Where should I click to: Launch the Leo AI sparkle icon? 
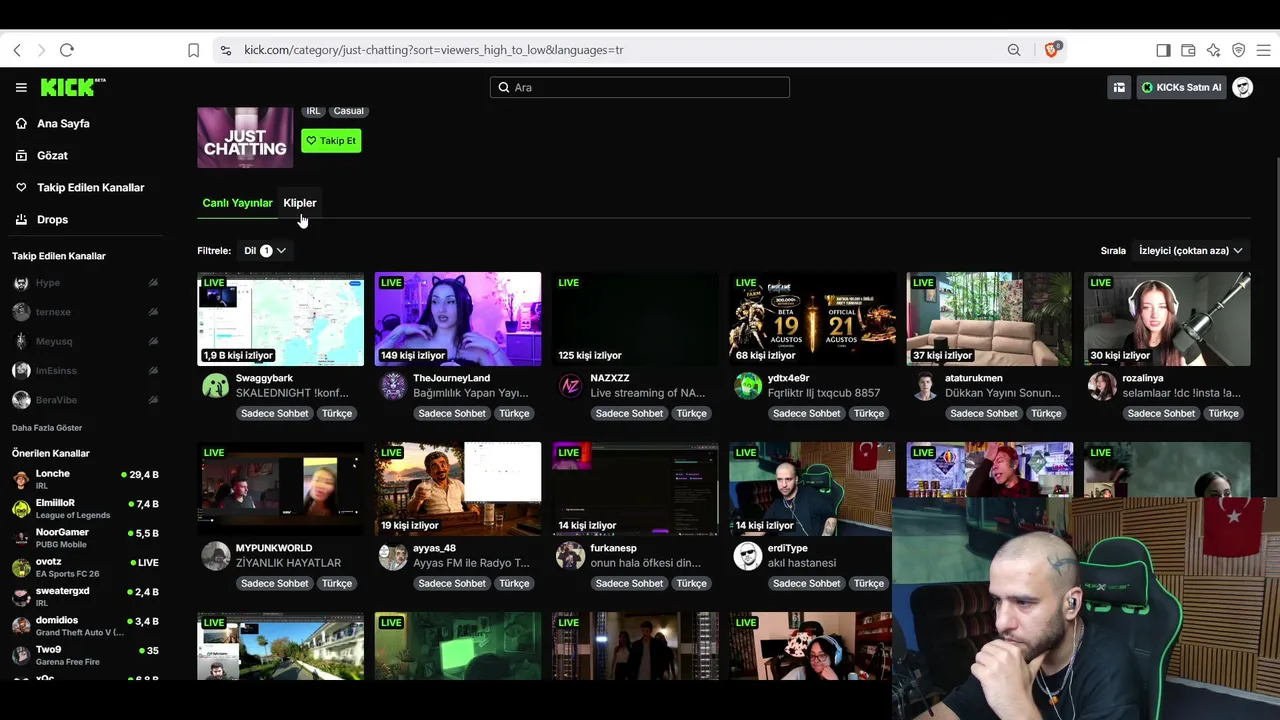point(1213,50)
